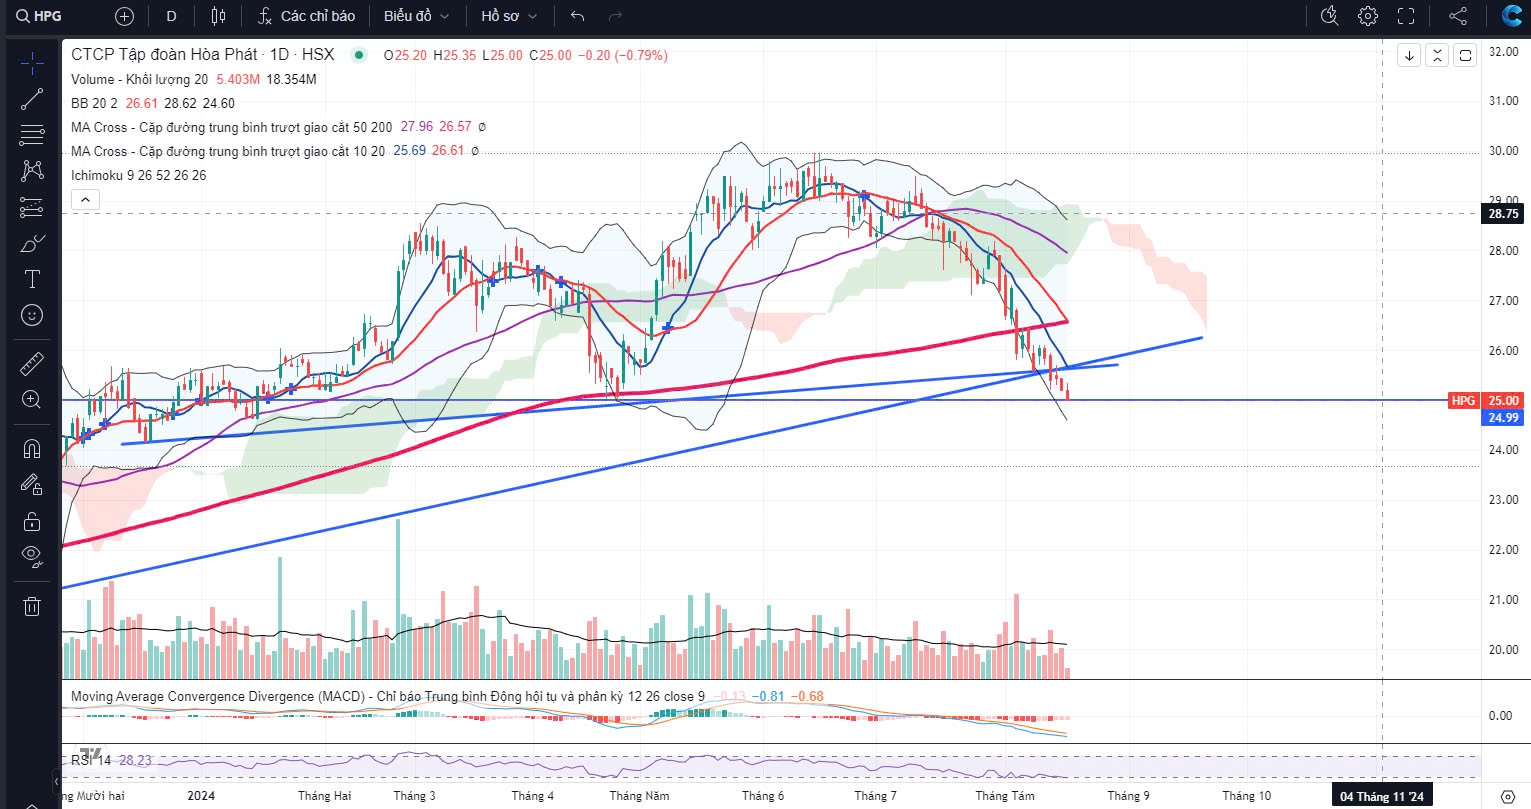
Task: Toggle hide all drawings eye icon
Action: point(32,557)
